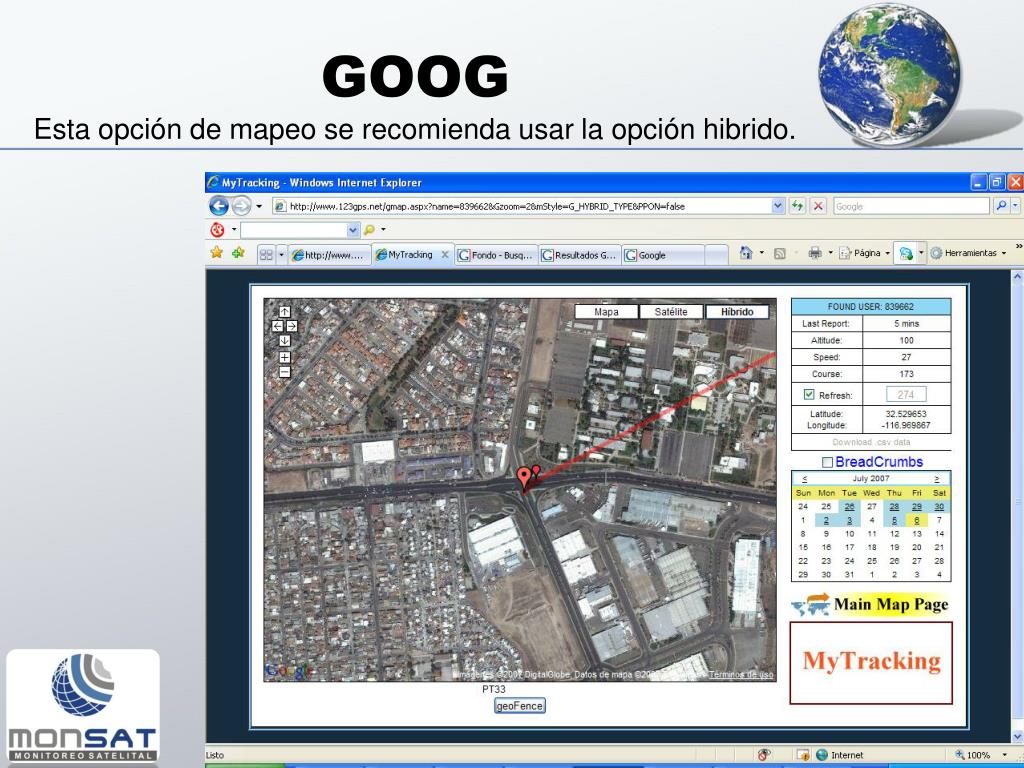
Task: Select June 28 in the calendar
Action: tap(894, 507)
